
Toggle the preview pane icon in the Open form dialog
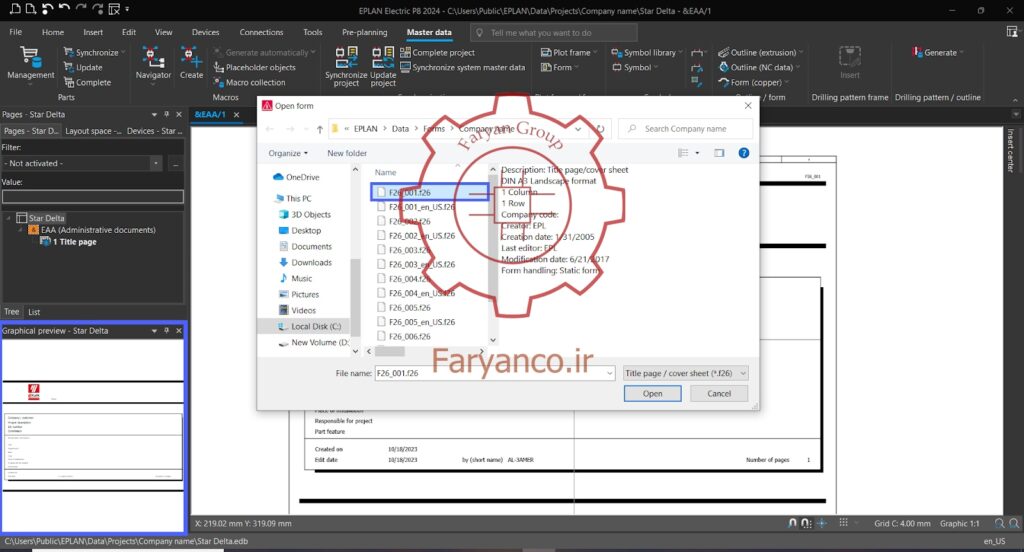pyautogui.click(x=719, y=153)
